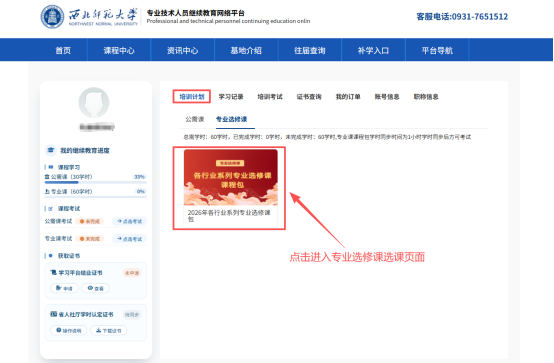Screen dimensions: 554x363
Task: Click 申请 for the 学习平台结业证书
Action: point(64,288)
